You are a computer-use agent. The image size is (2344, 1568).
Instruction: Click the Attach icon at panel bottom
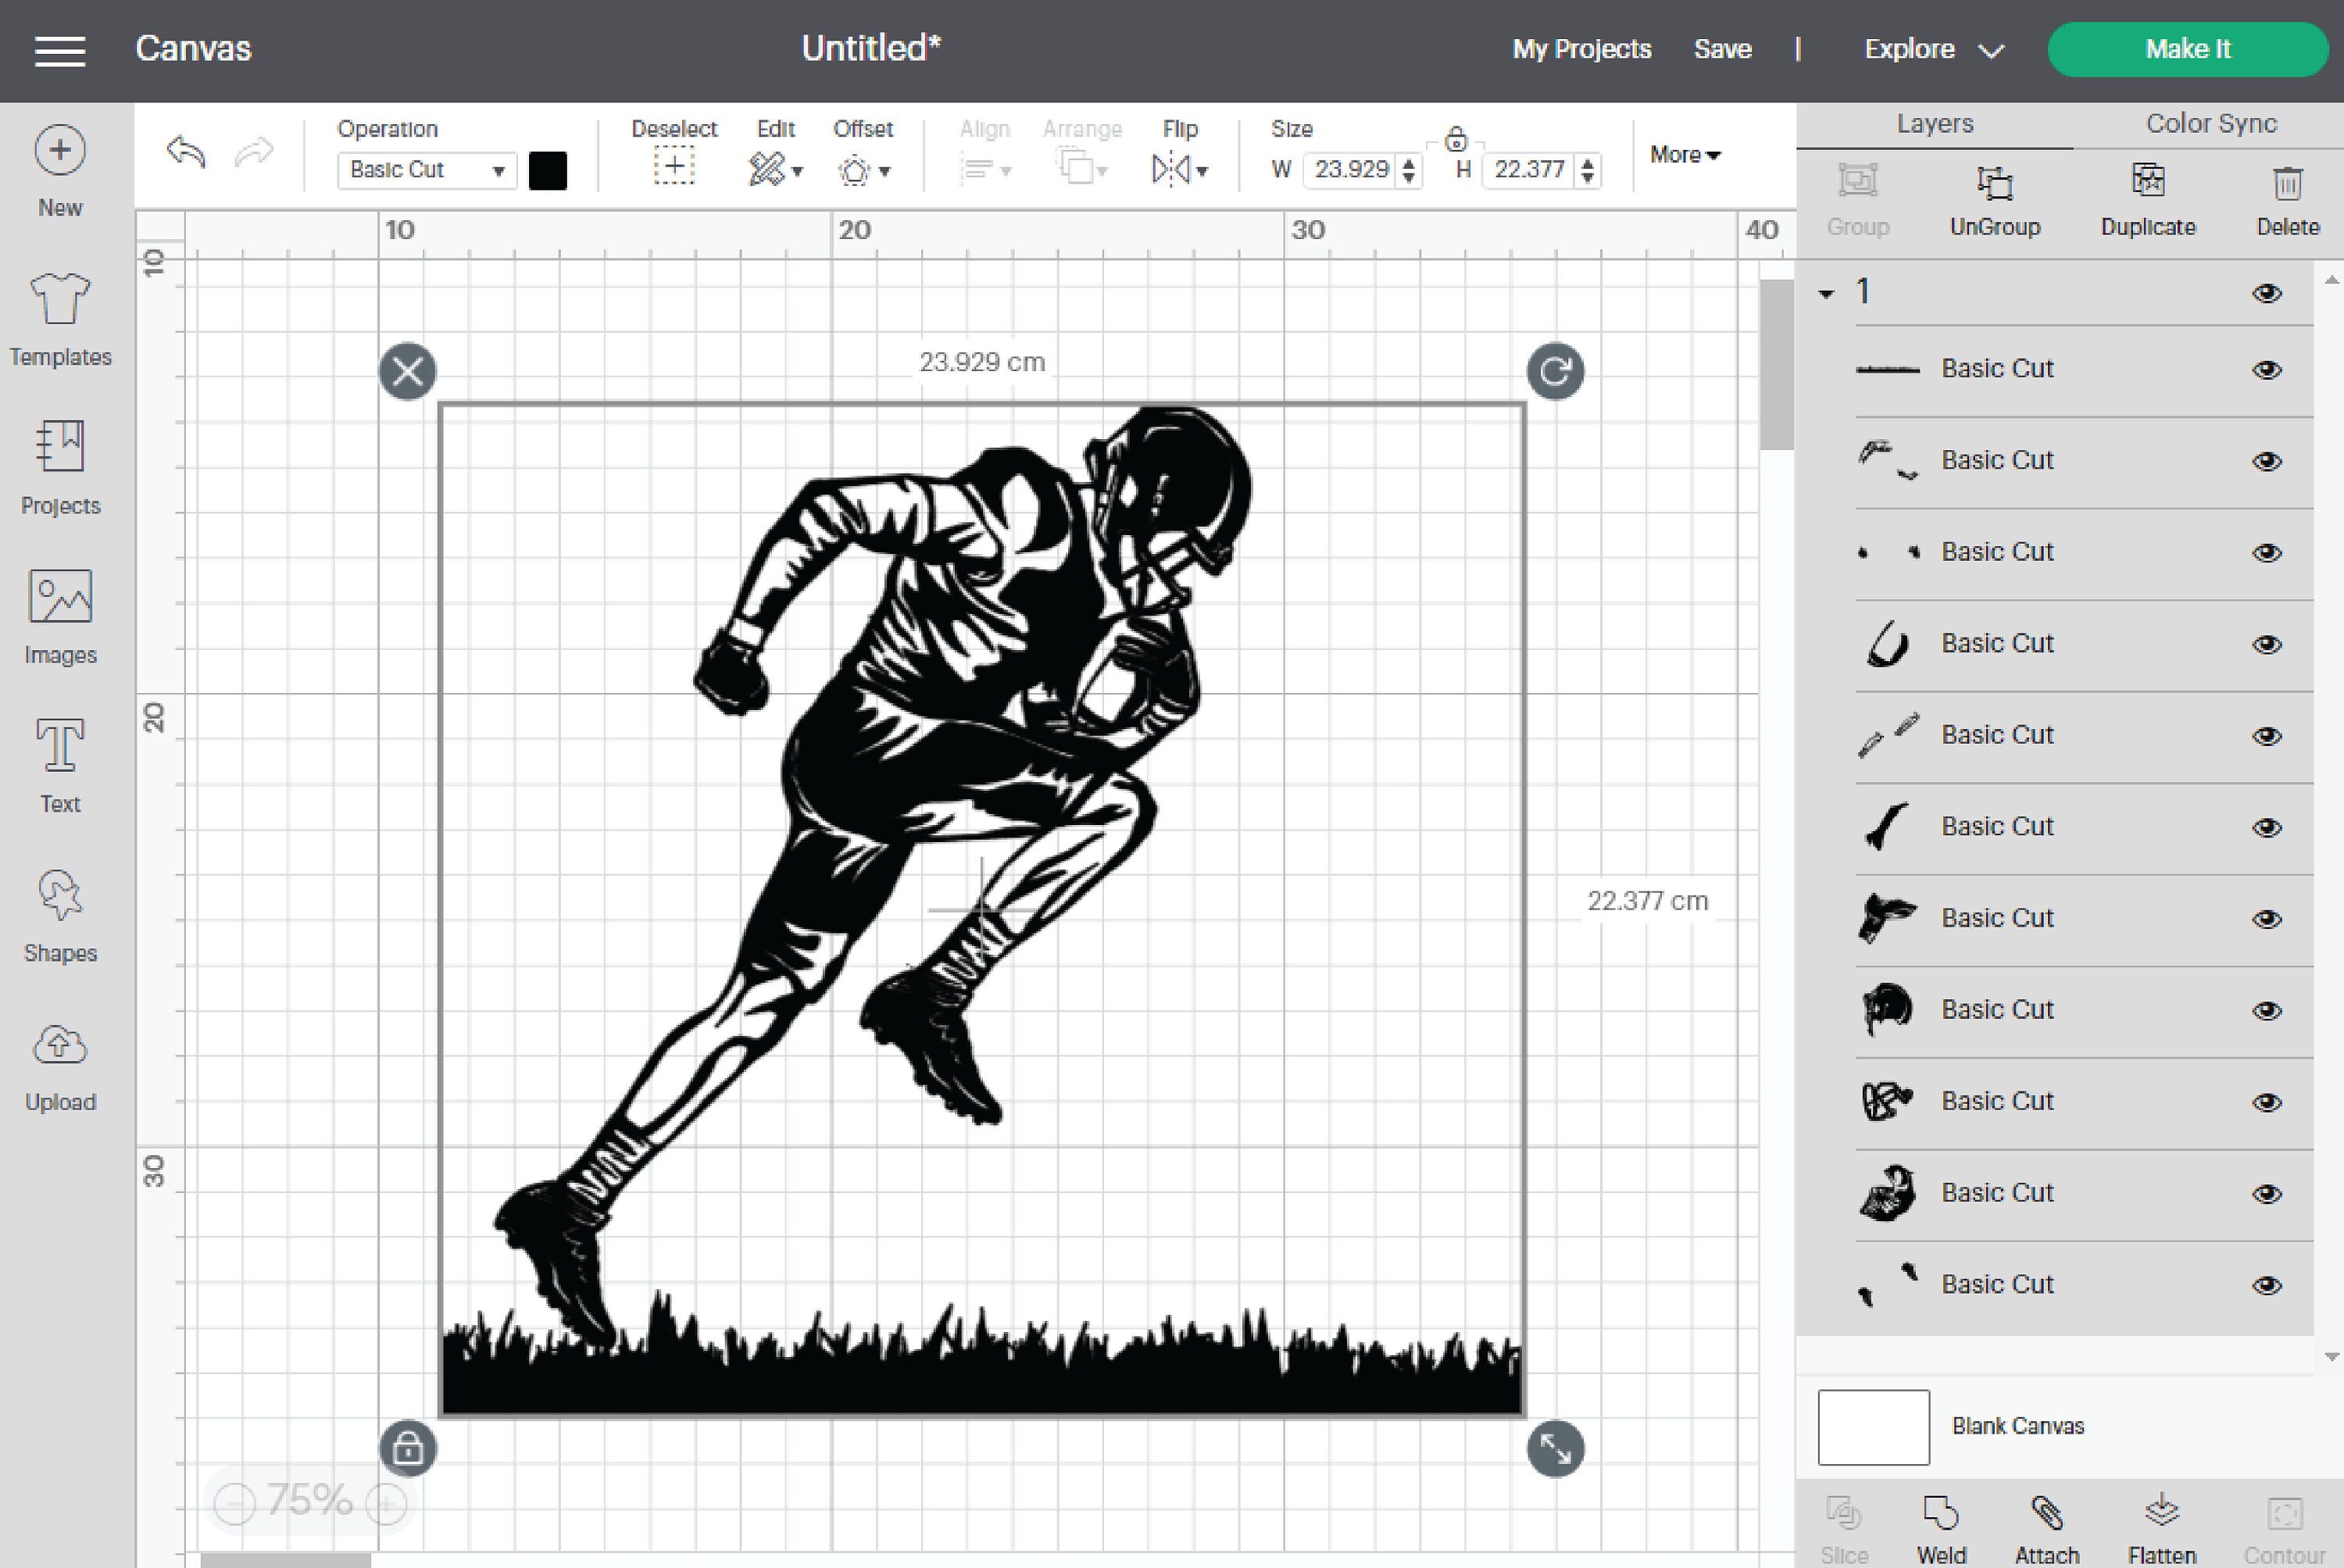pos(2047,1520)
